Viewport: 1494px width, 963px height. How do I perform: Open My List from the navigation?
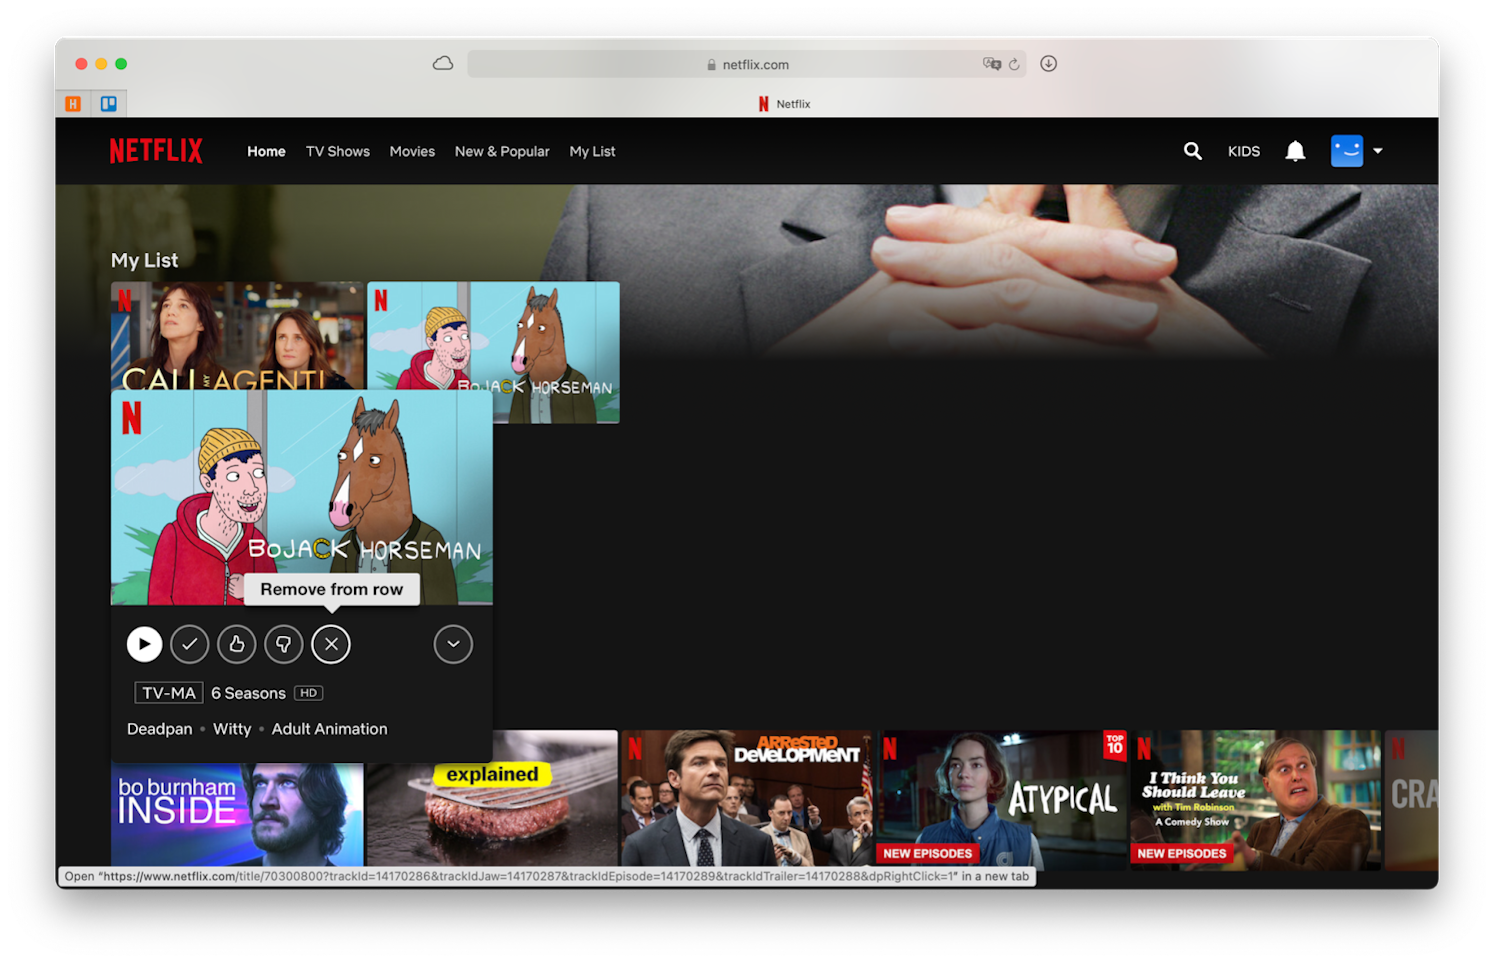pos(592,151)
